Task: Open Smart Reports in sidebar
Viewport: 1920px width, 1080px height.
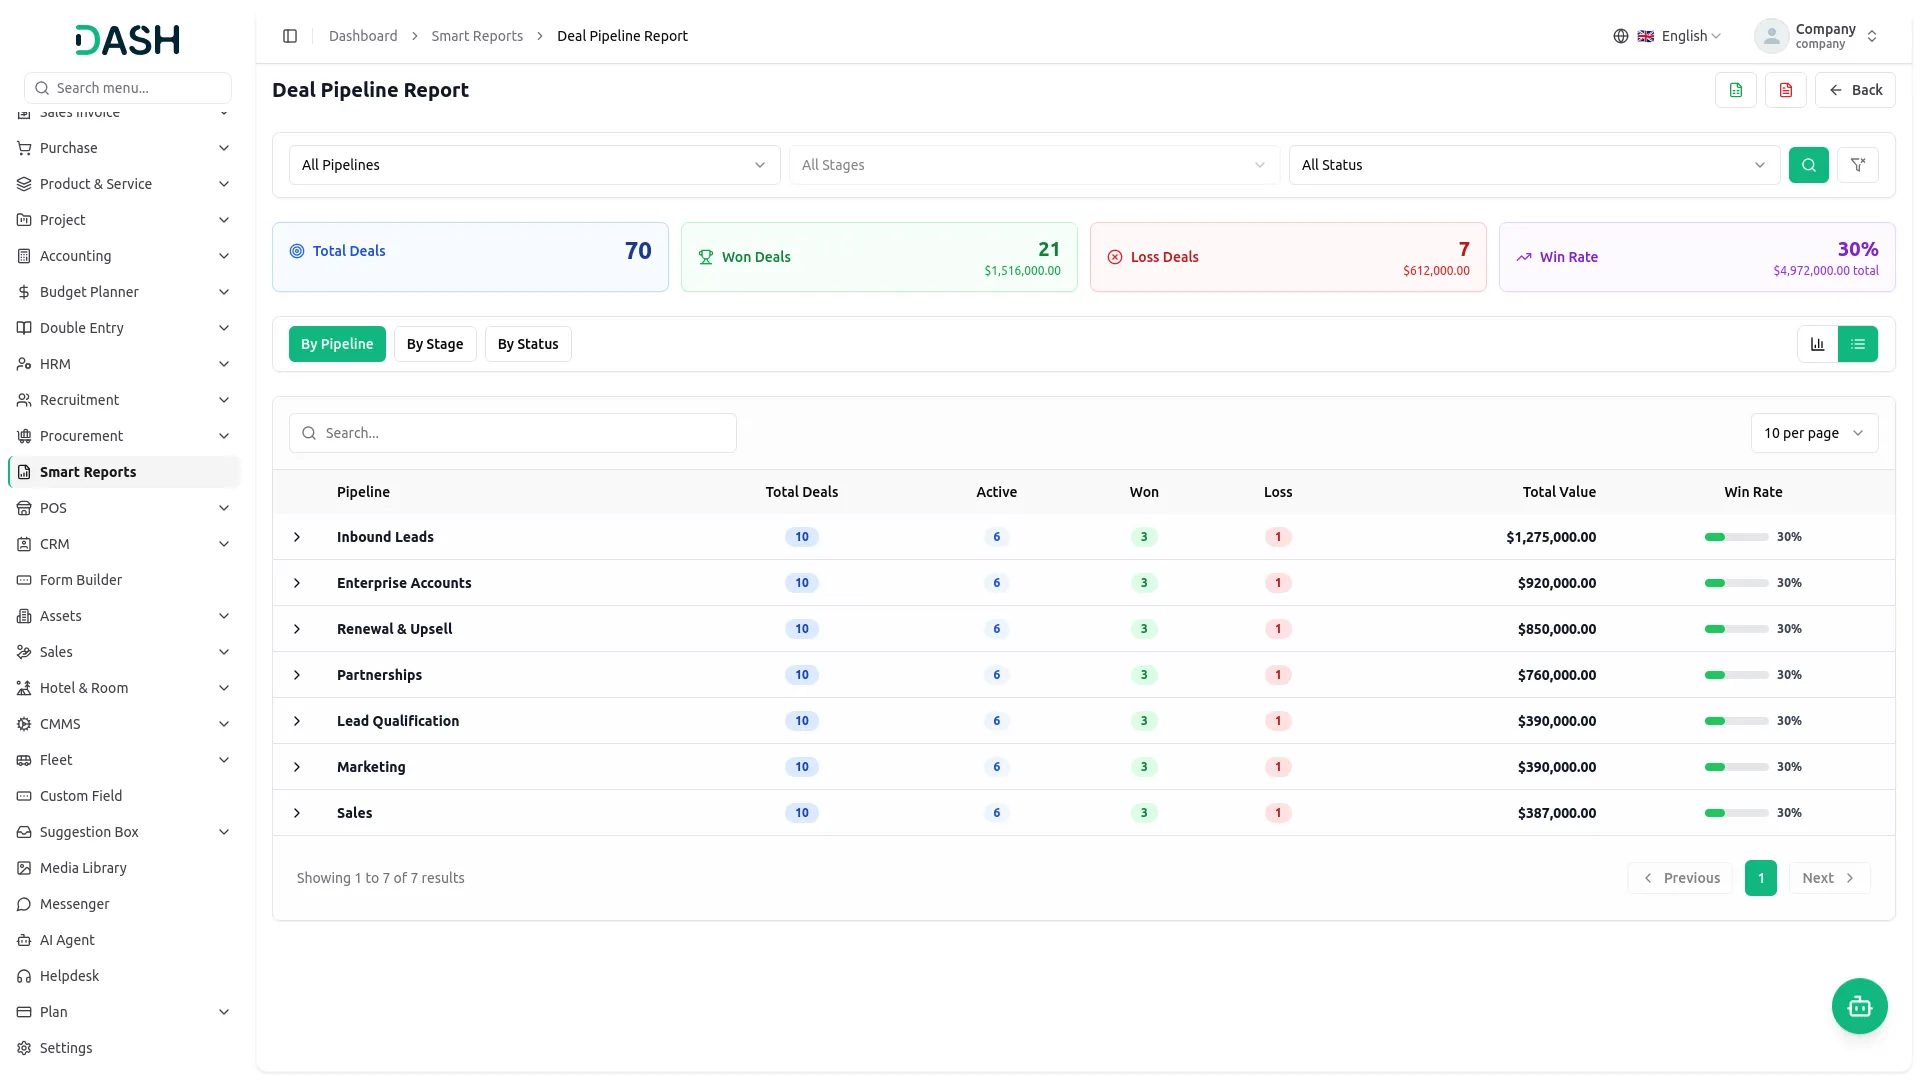Action: 124,472
